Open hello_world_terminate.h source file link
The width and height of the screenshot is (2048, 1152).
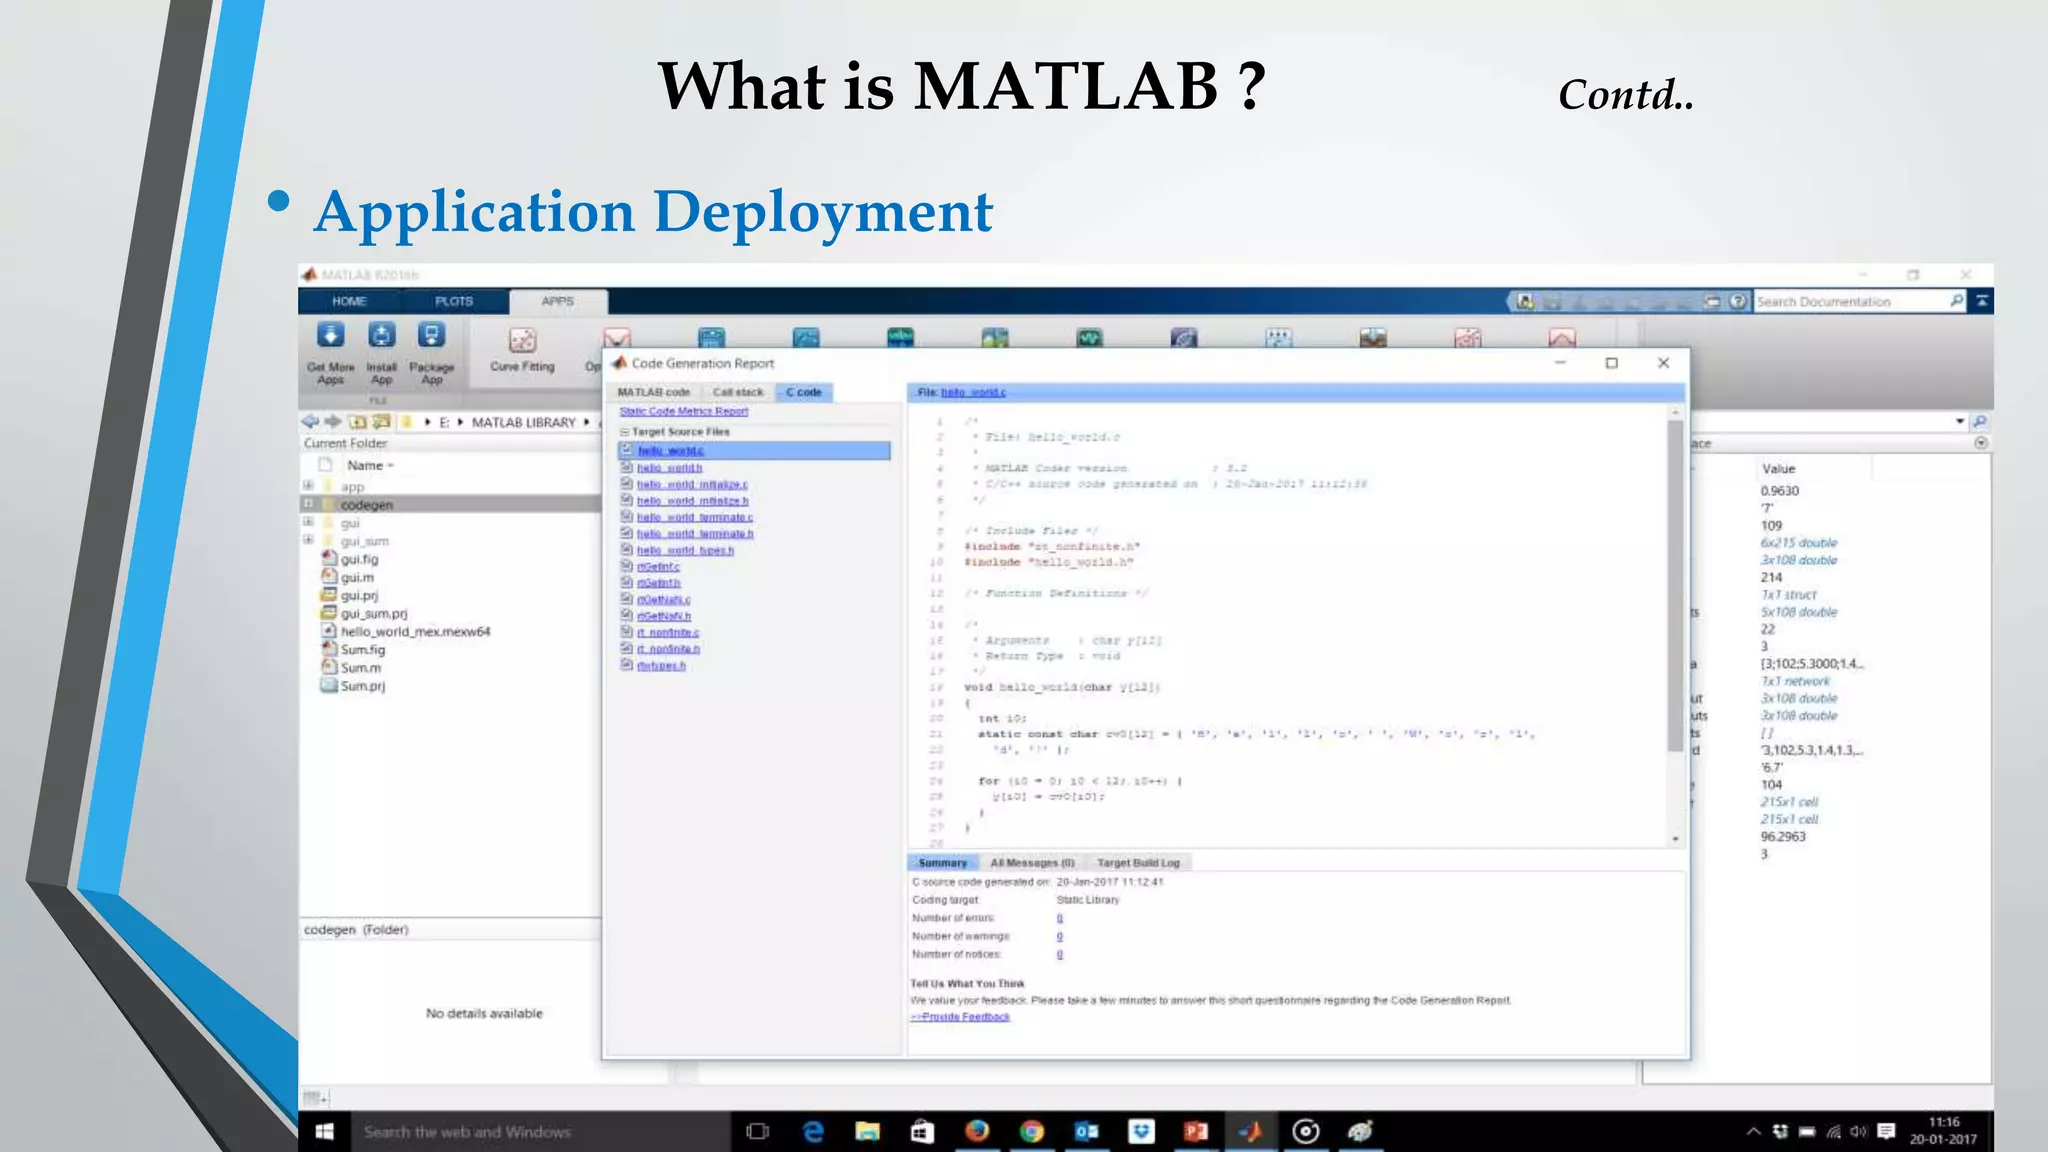(695, 533)
